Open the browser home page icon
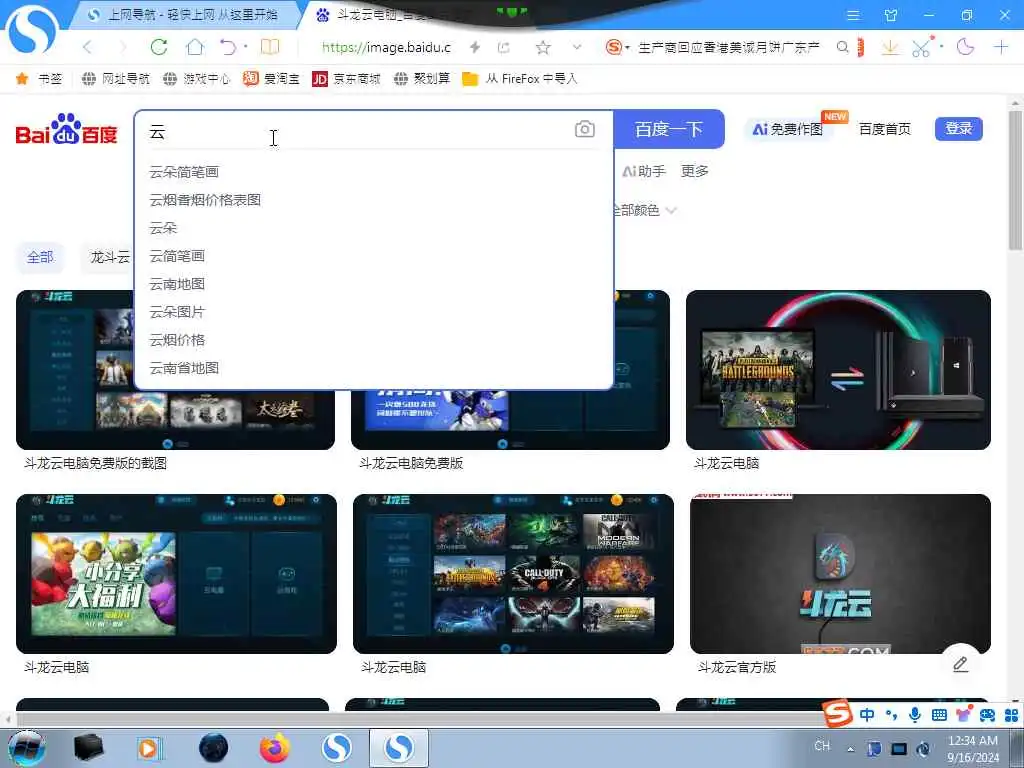 (x=195, y=47)
